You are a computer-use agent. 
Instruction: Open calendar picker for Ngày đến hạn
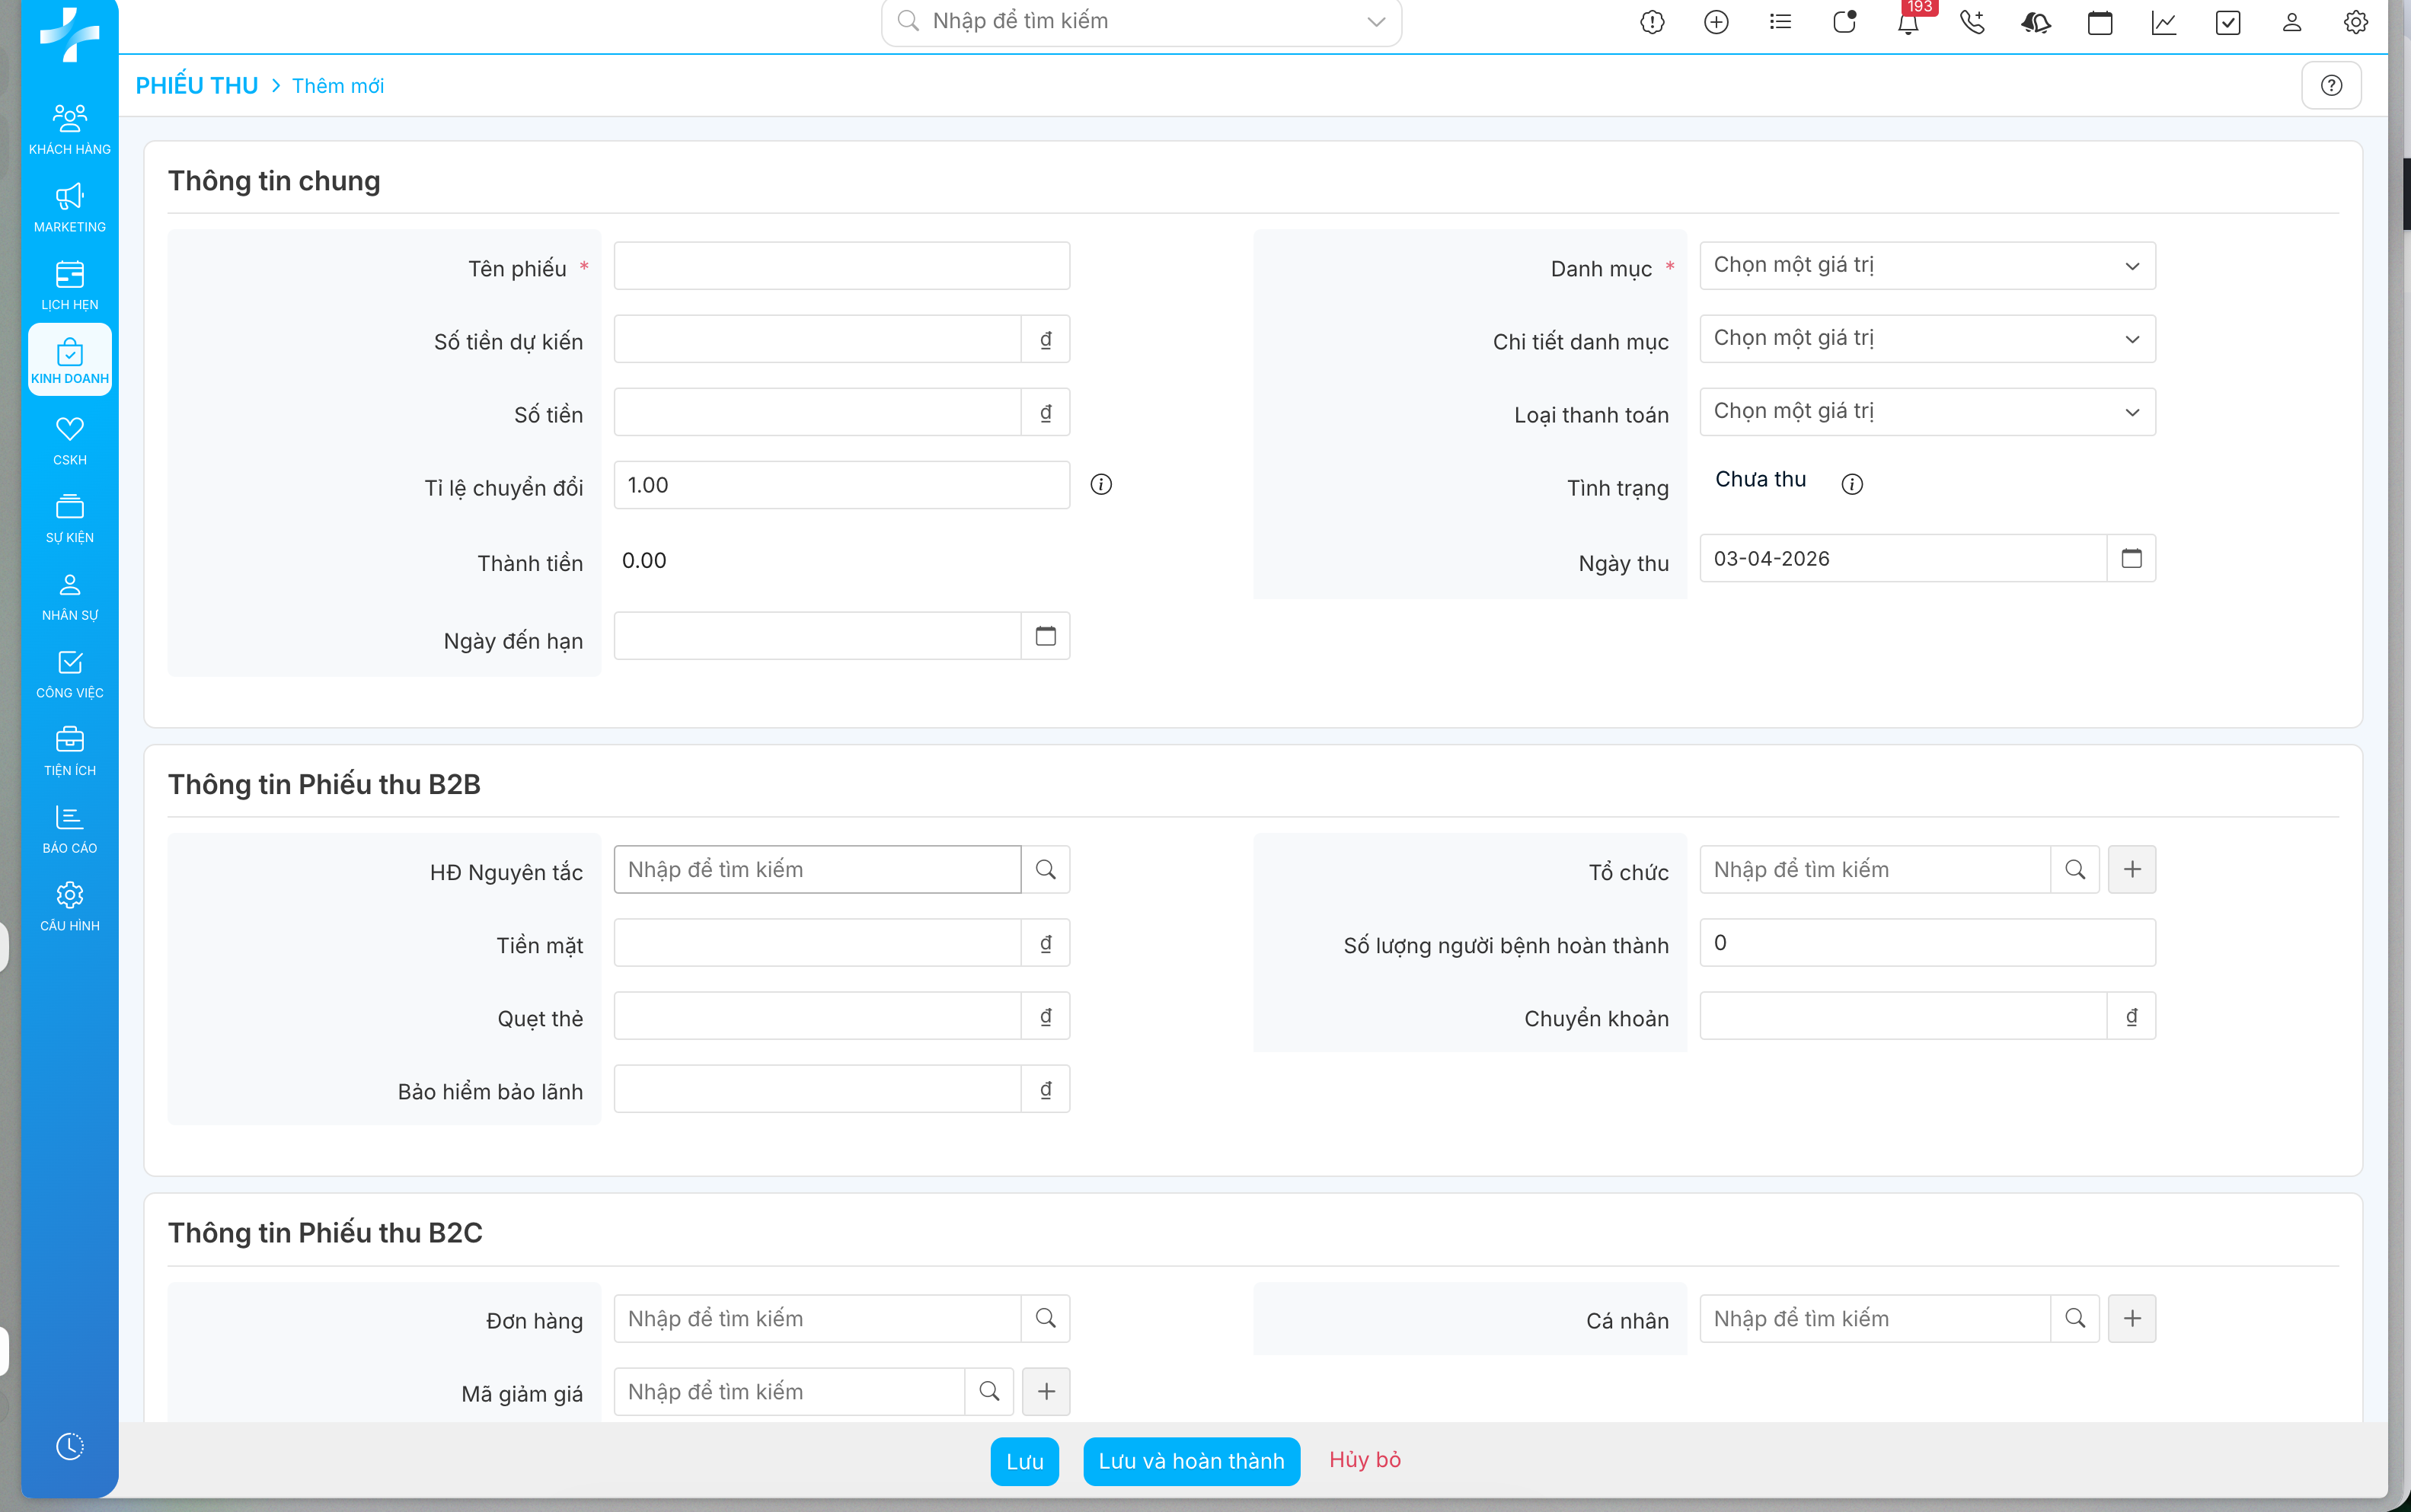point(1045,637)
